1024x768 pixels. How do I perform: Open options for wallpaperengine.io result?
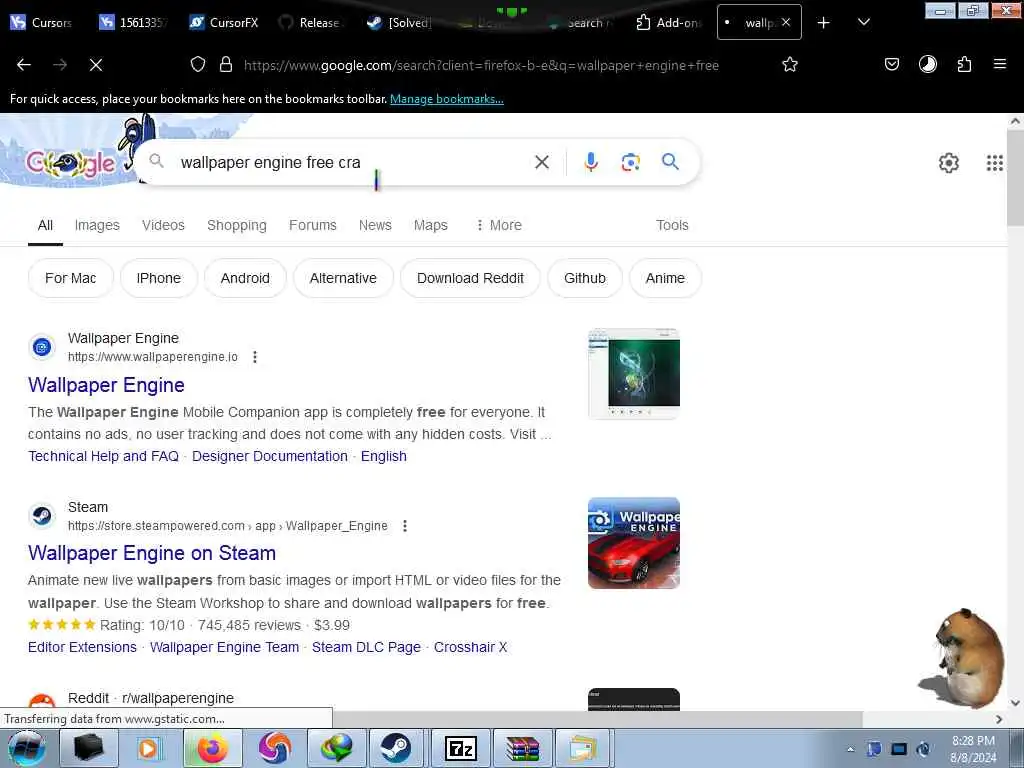[255, 357]
